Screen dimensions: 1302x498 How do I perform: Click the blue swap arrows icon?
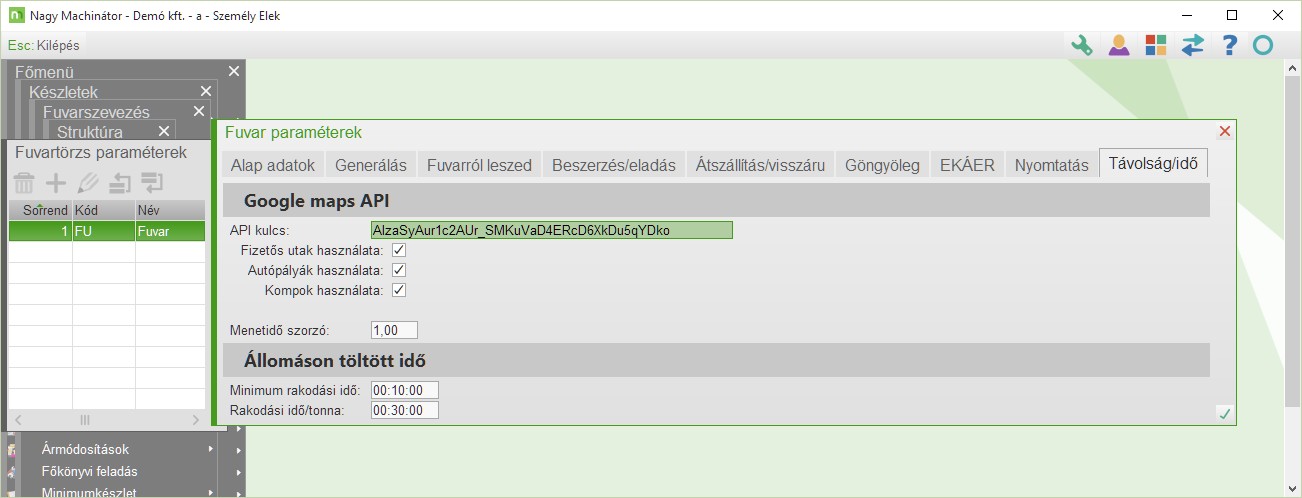click(1193, 45)
